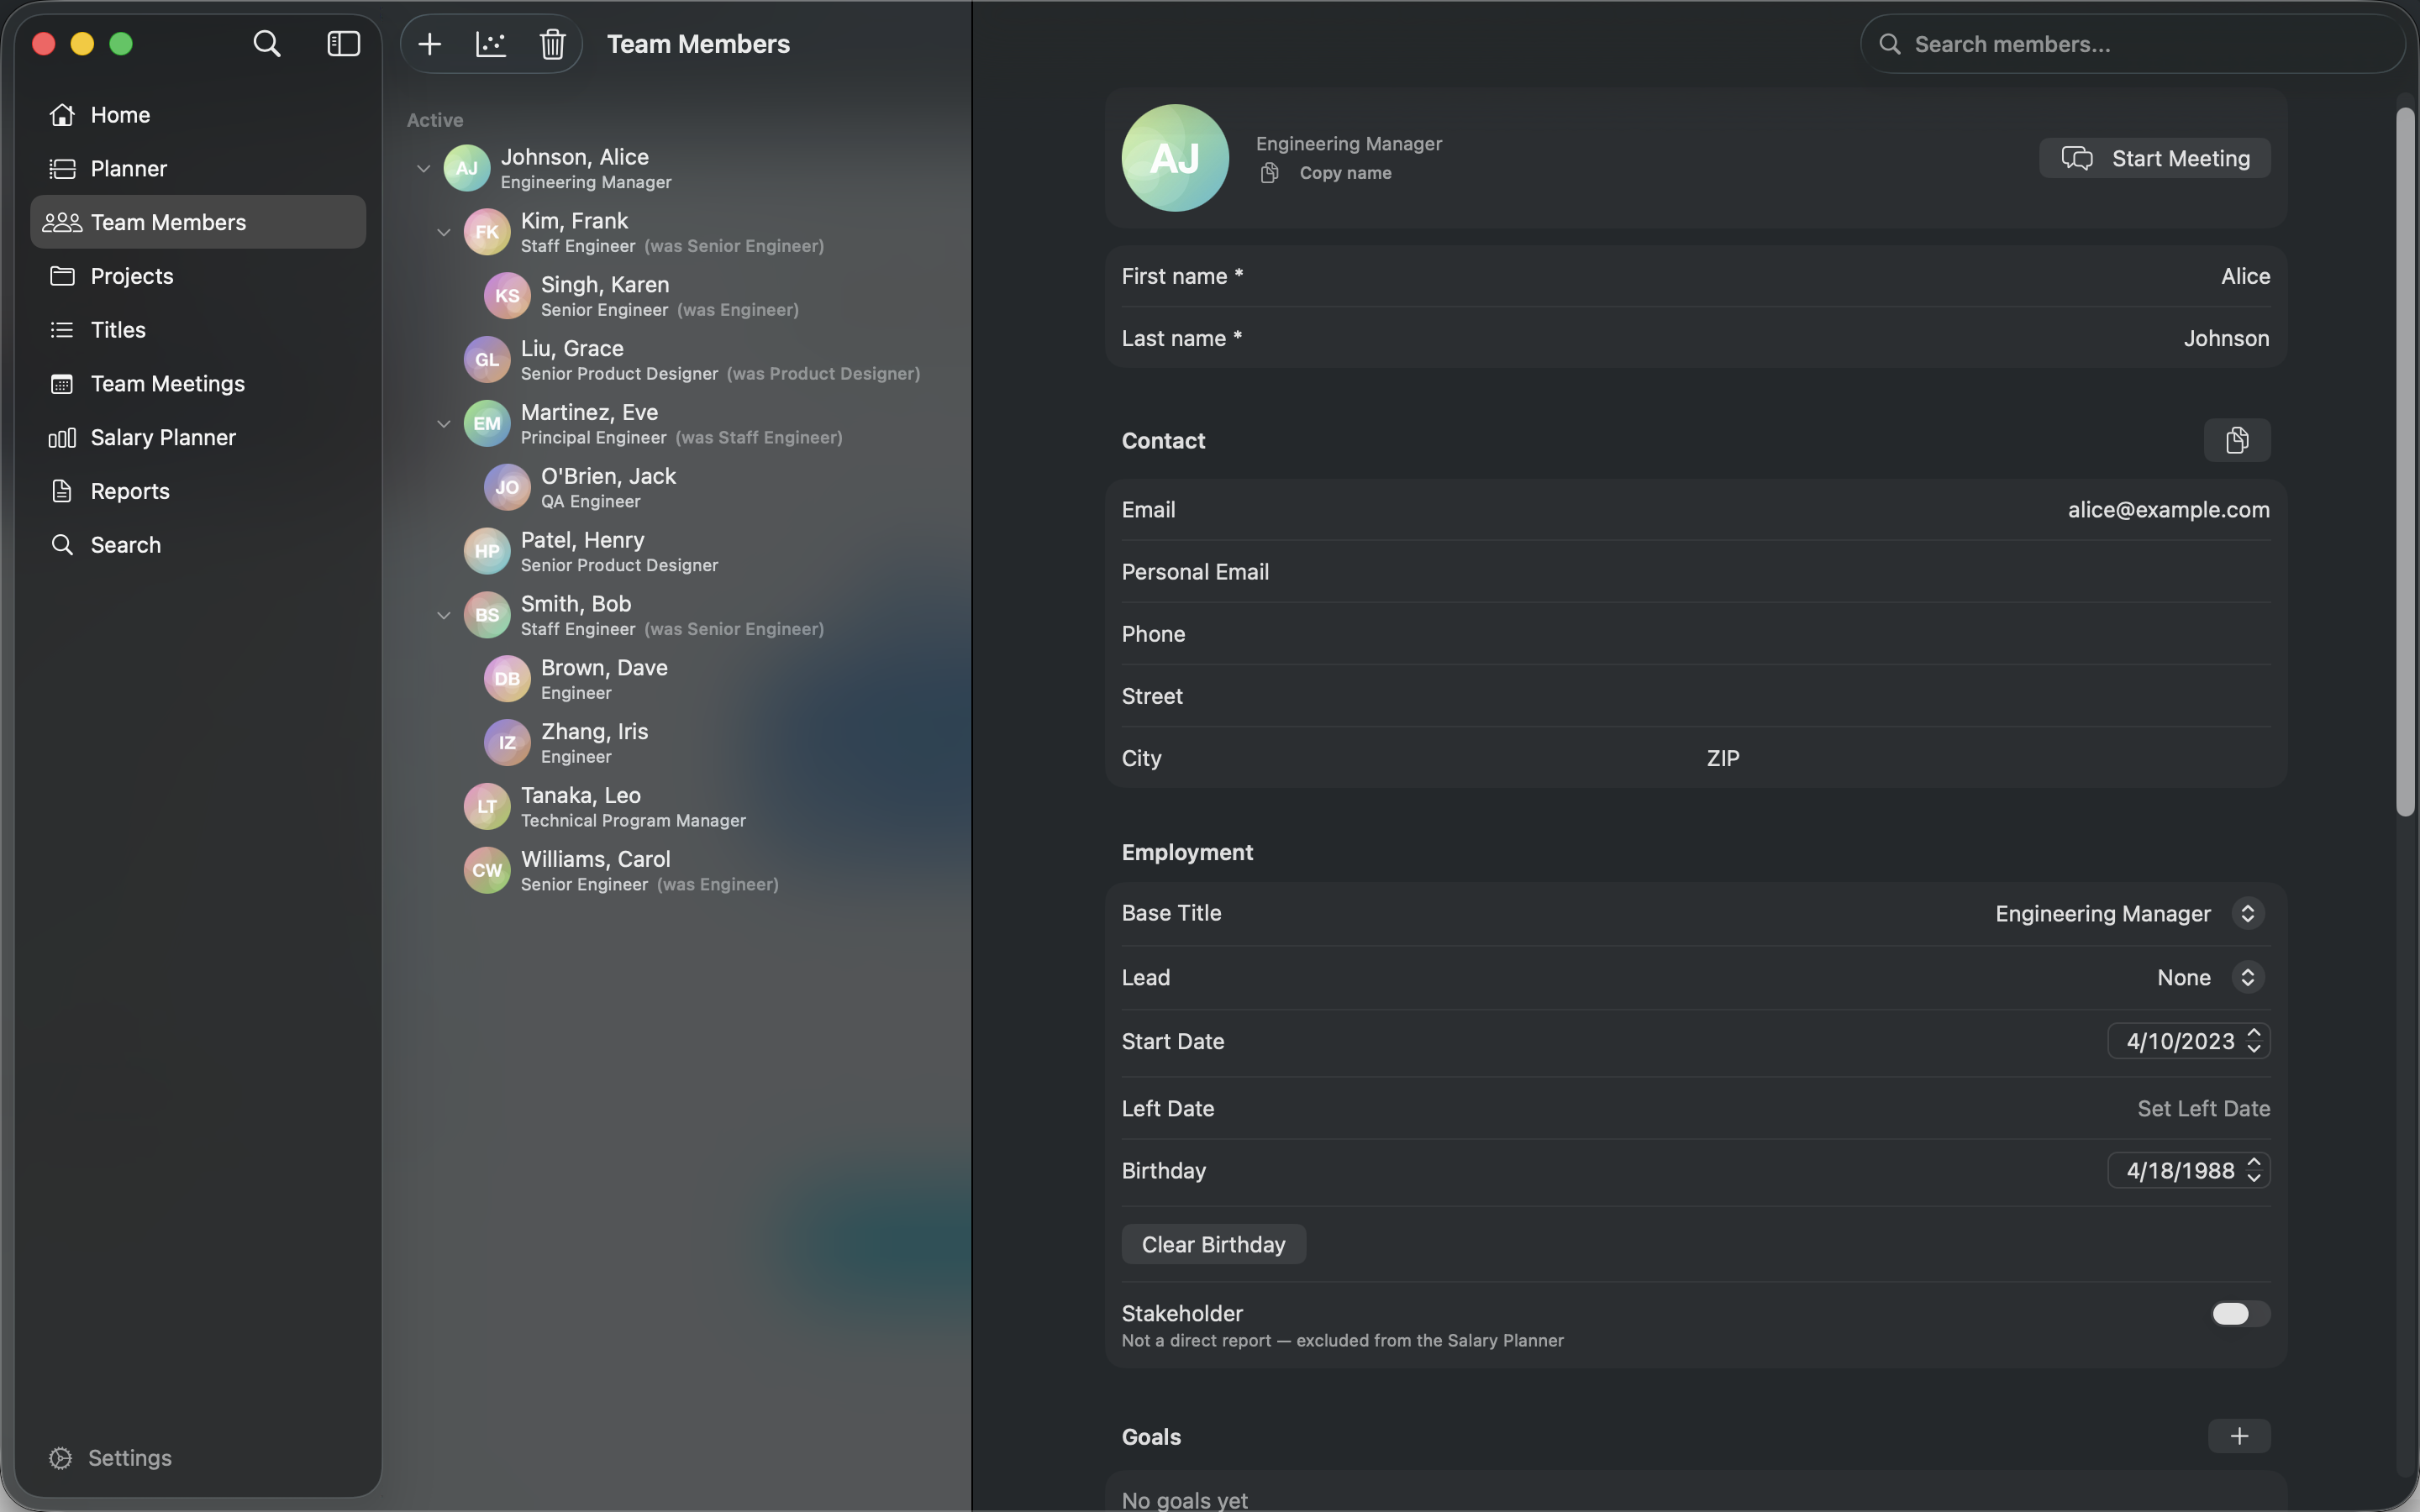Viewport: 2420px width, 1512px height.
Task: Open Search in the sidebar
Action: [x=198, y=545]
